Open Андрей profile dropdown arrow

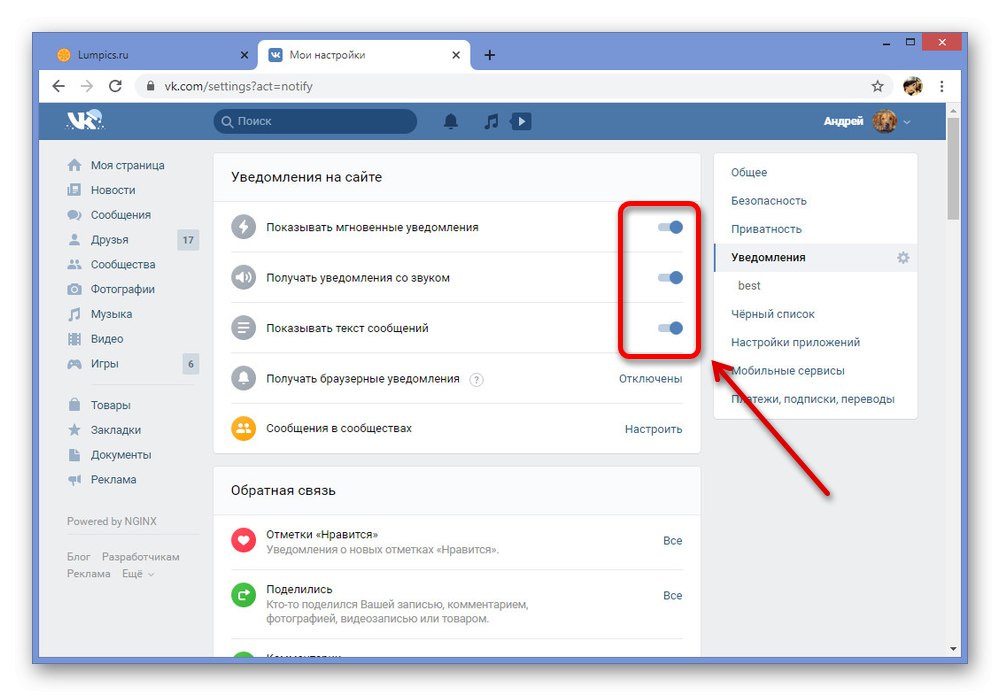click(907, 122)
